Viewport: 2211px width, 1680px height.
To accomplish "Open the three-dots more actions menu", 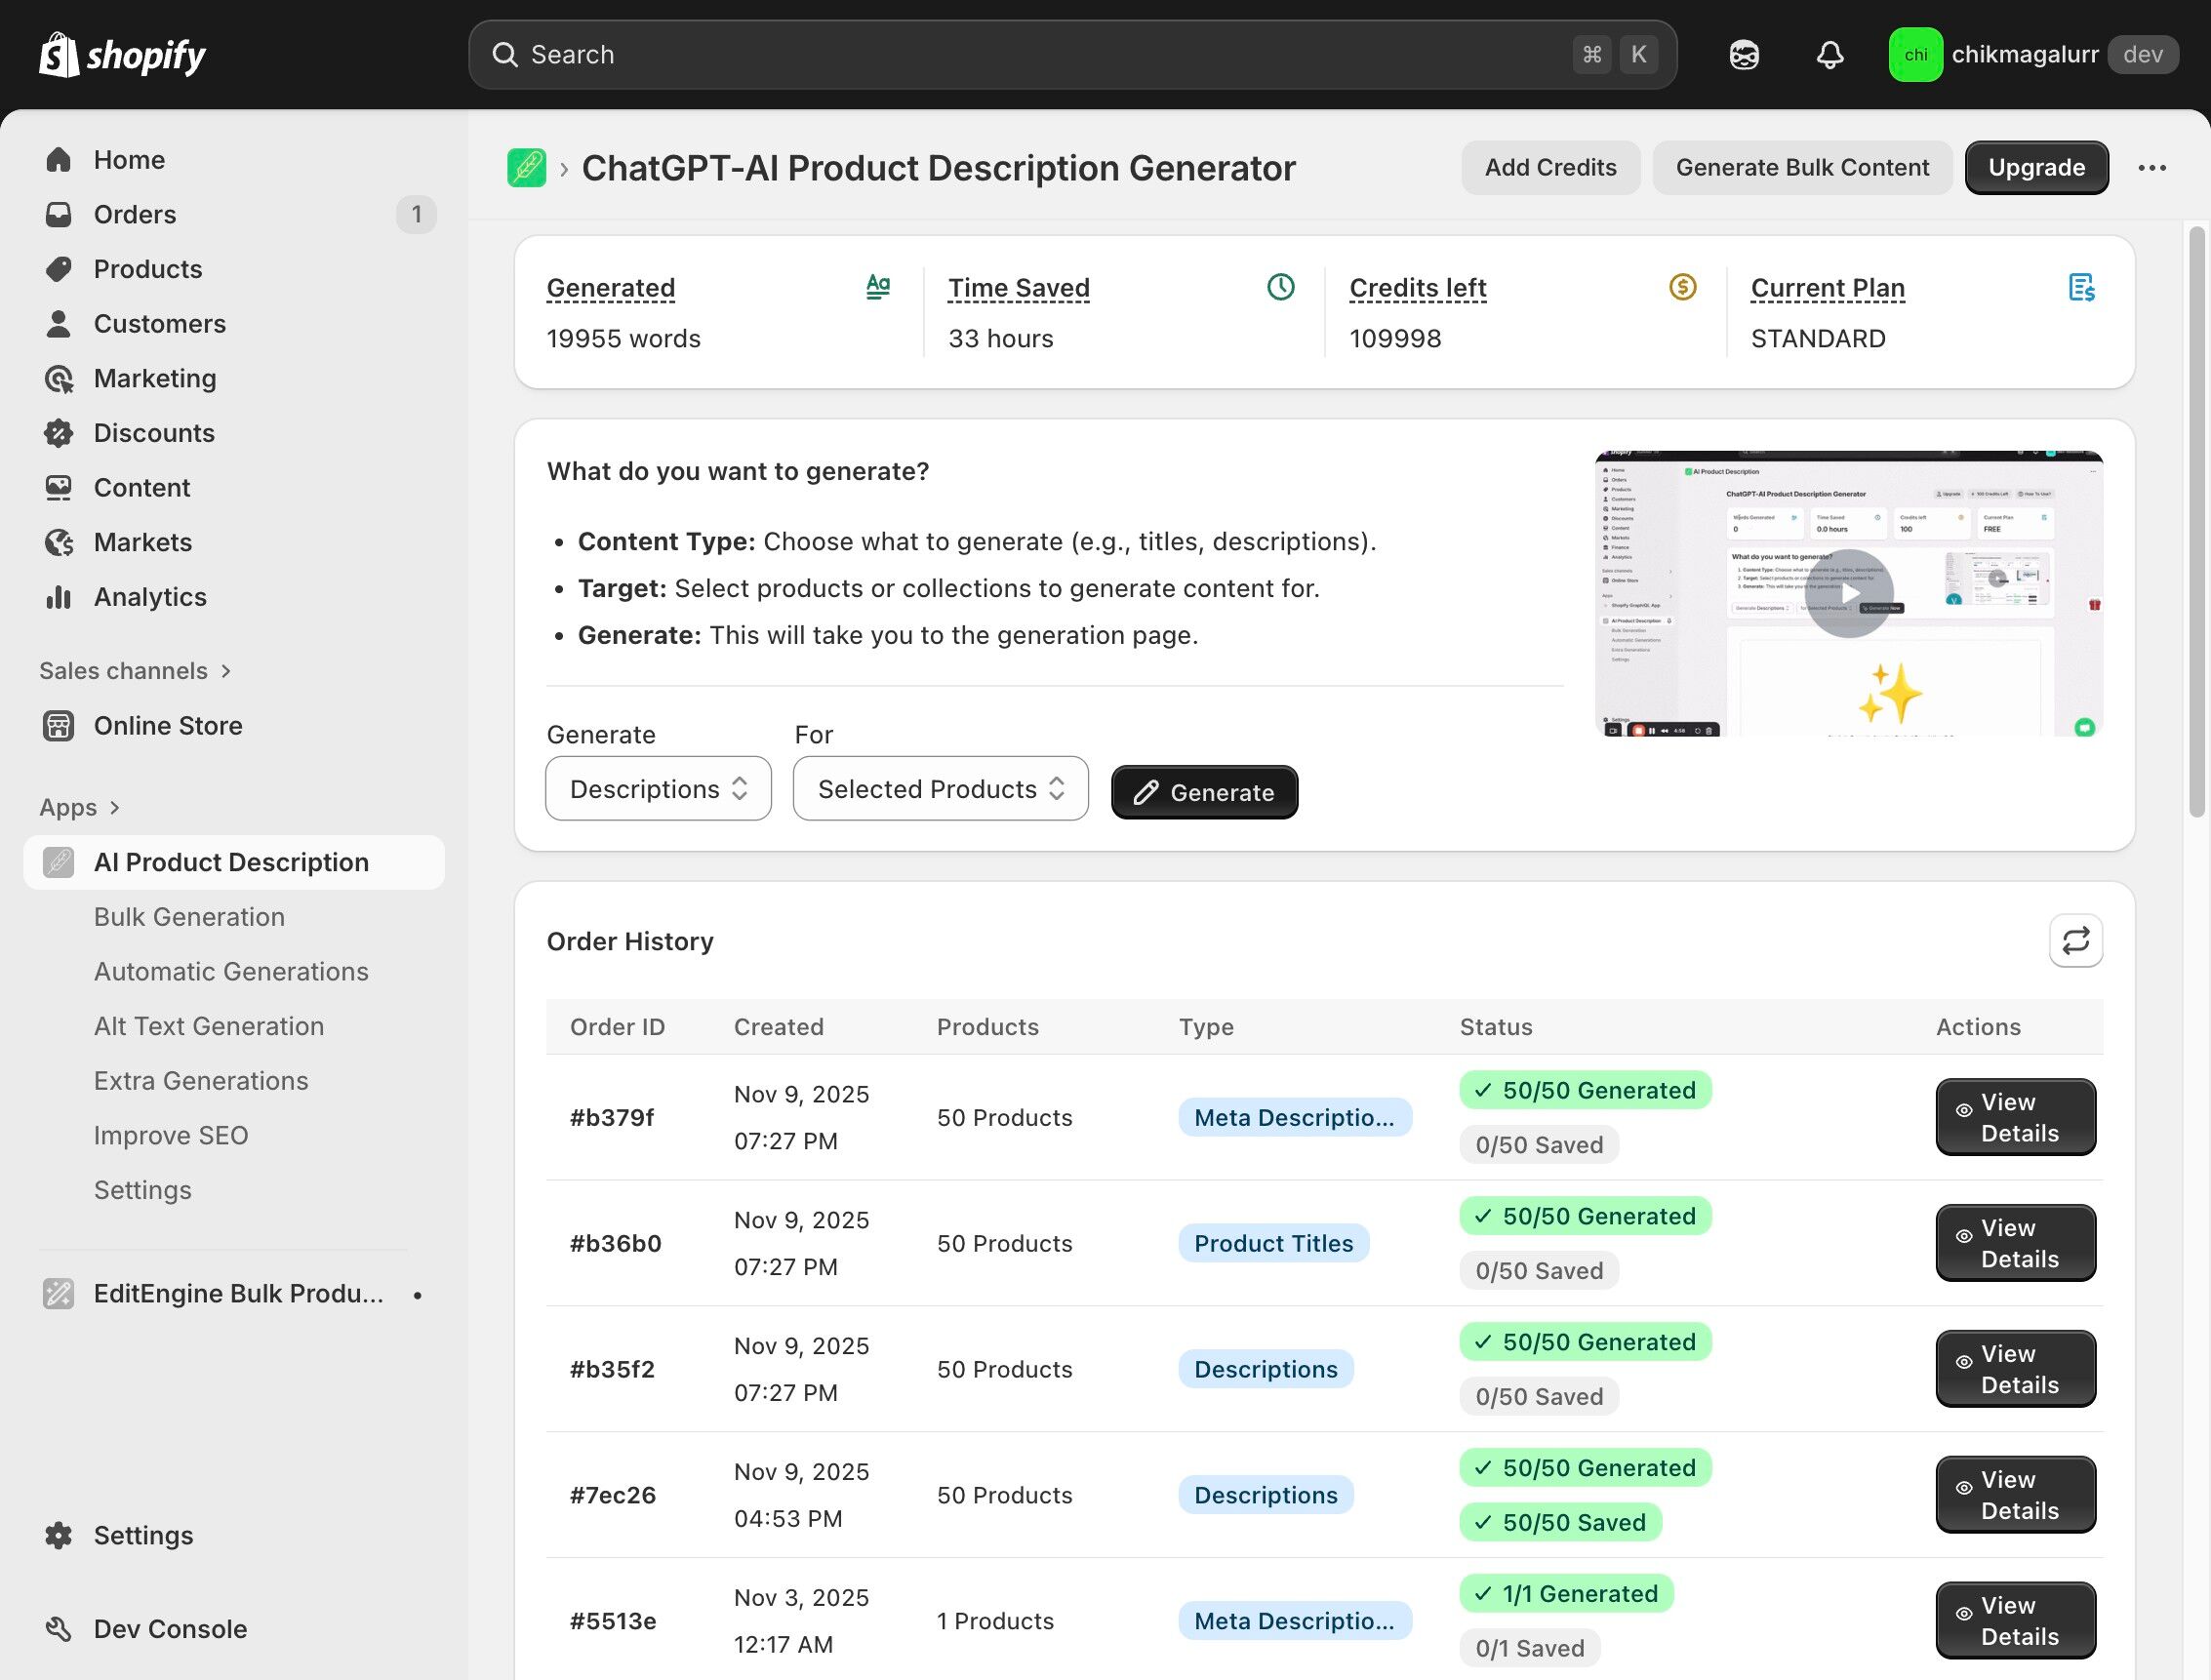I will point(2151,168).
